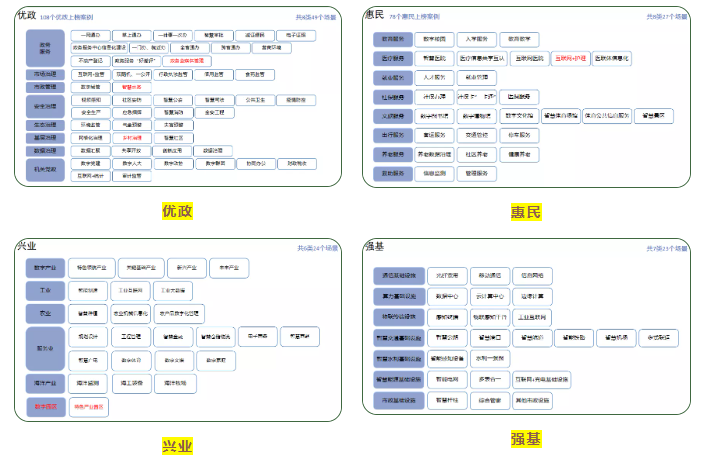
Task: Select the 海洋产业 category block
Action: click(46, 384)
